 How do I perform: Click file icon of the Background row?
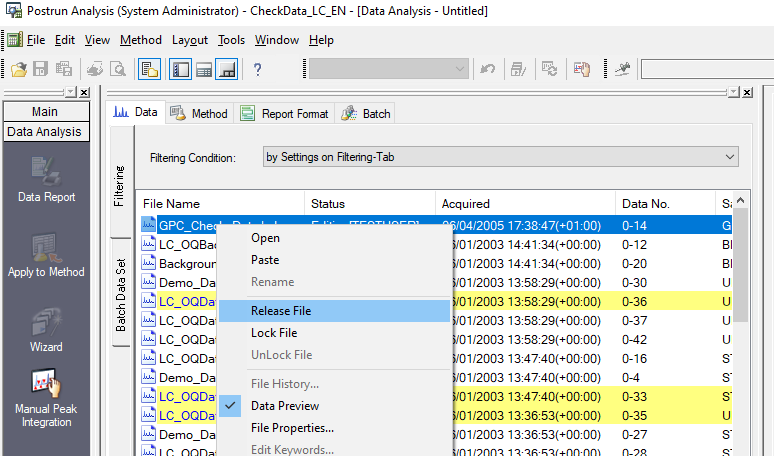click(148, 263)
